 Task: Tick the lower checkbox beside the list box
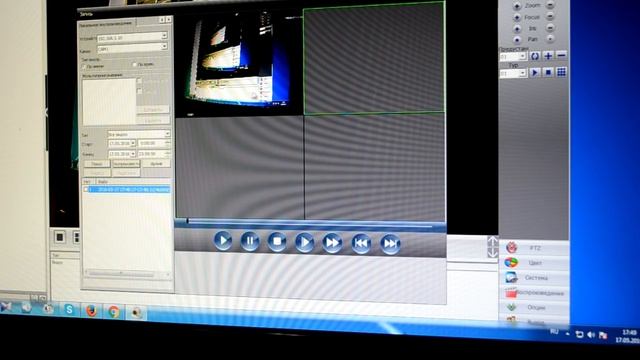139,91
